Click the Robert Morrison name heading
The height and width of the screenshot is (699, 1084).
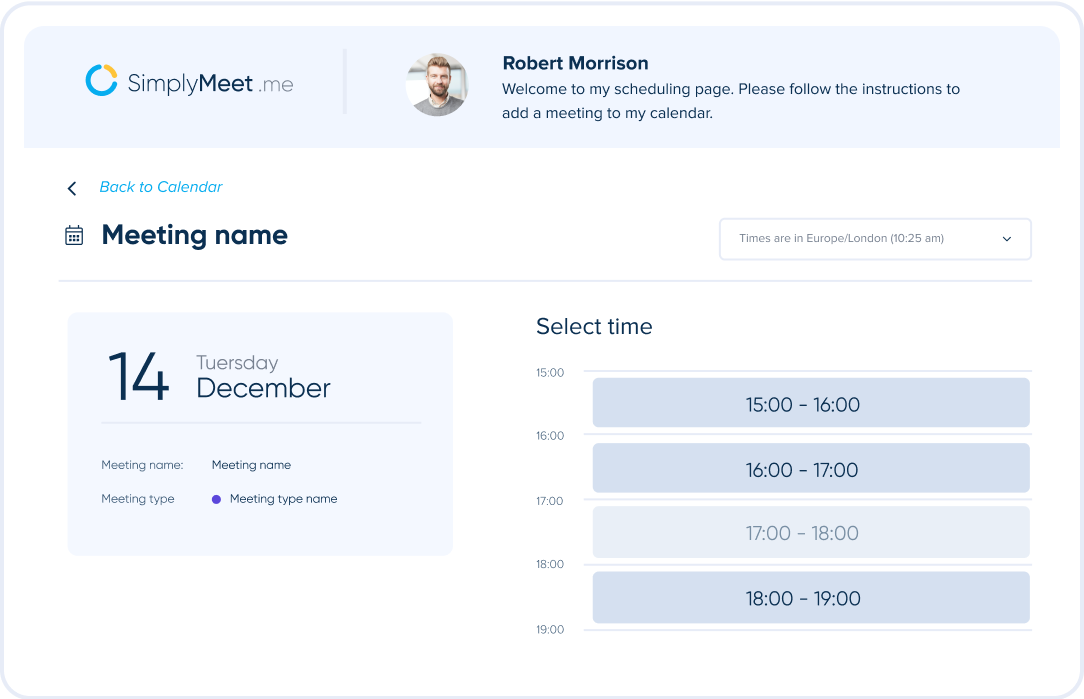click(575, 63)
